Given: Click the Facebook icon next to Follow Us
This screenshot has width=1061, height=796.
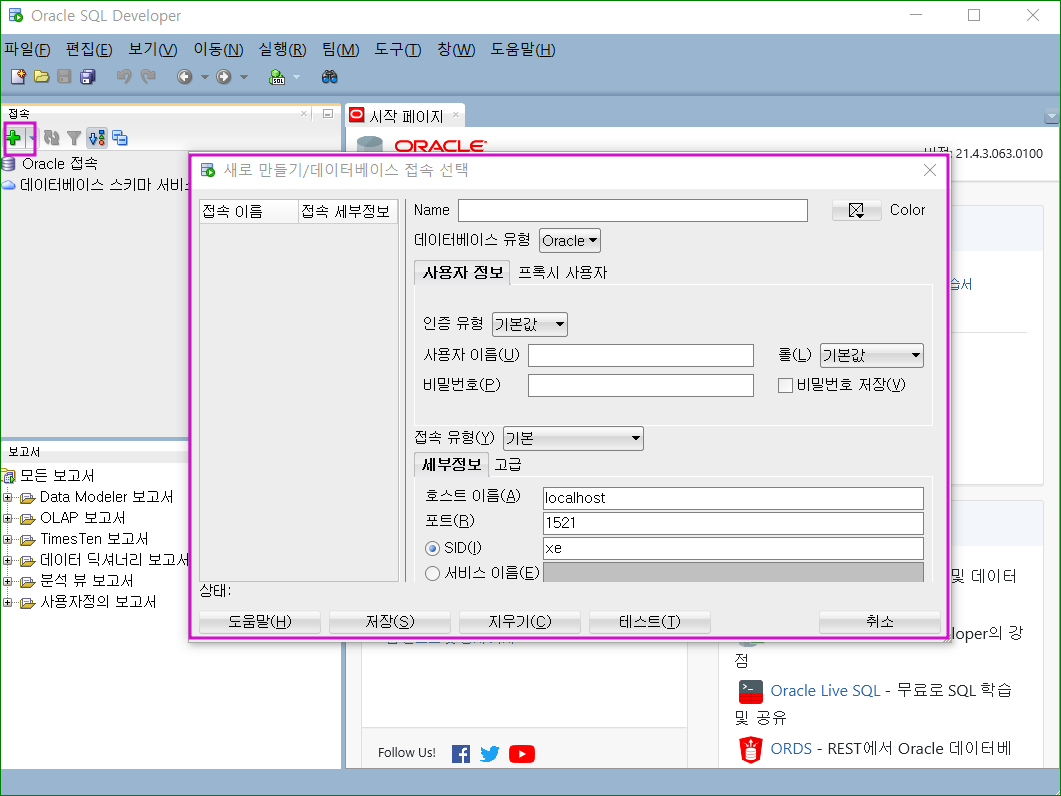Looking at the screenshot, I should pyautogui.click(x=461, y=753).
